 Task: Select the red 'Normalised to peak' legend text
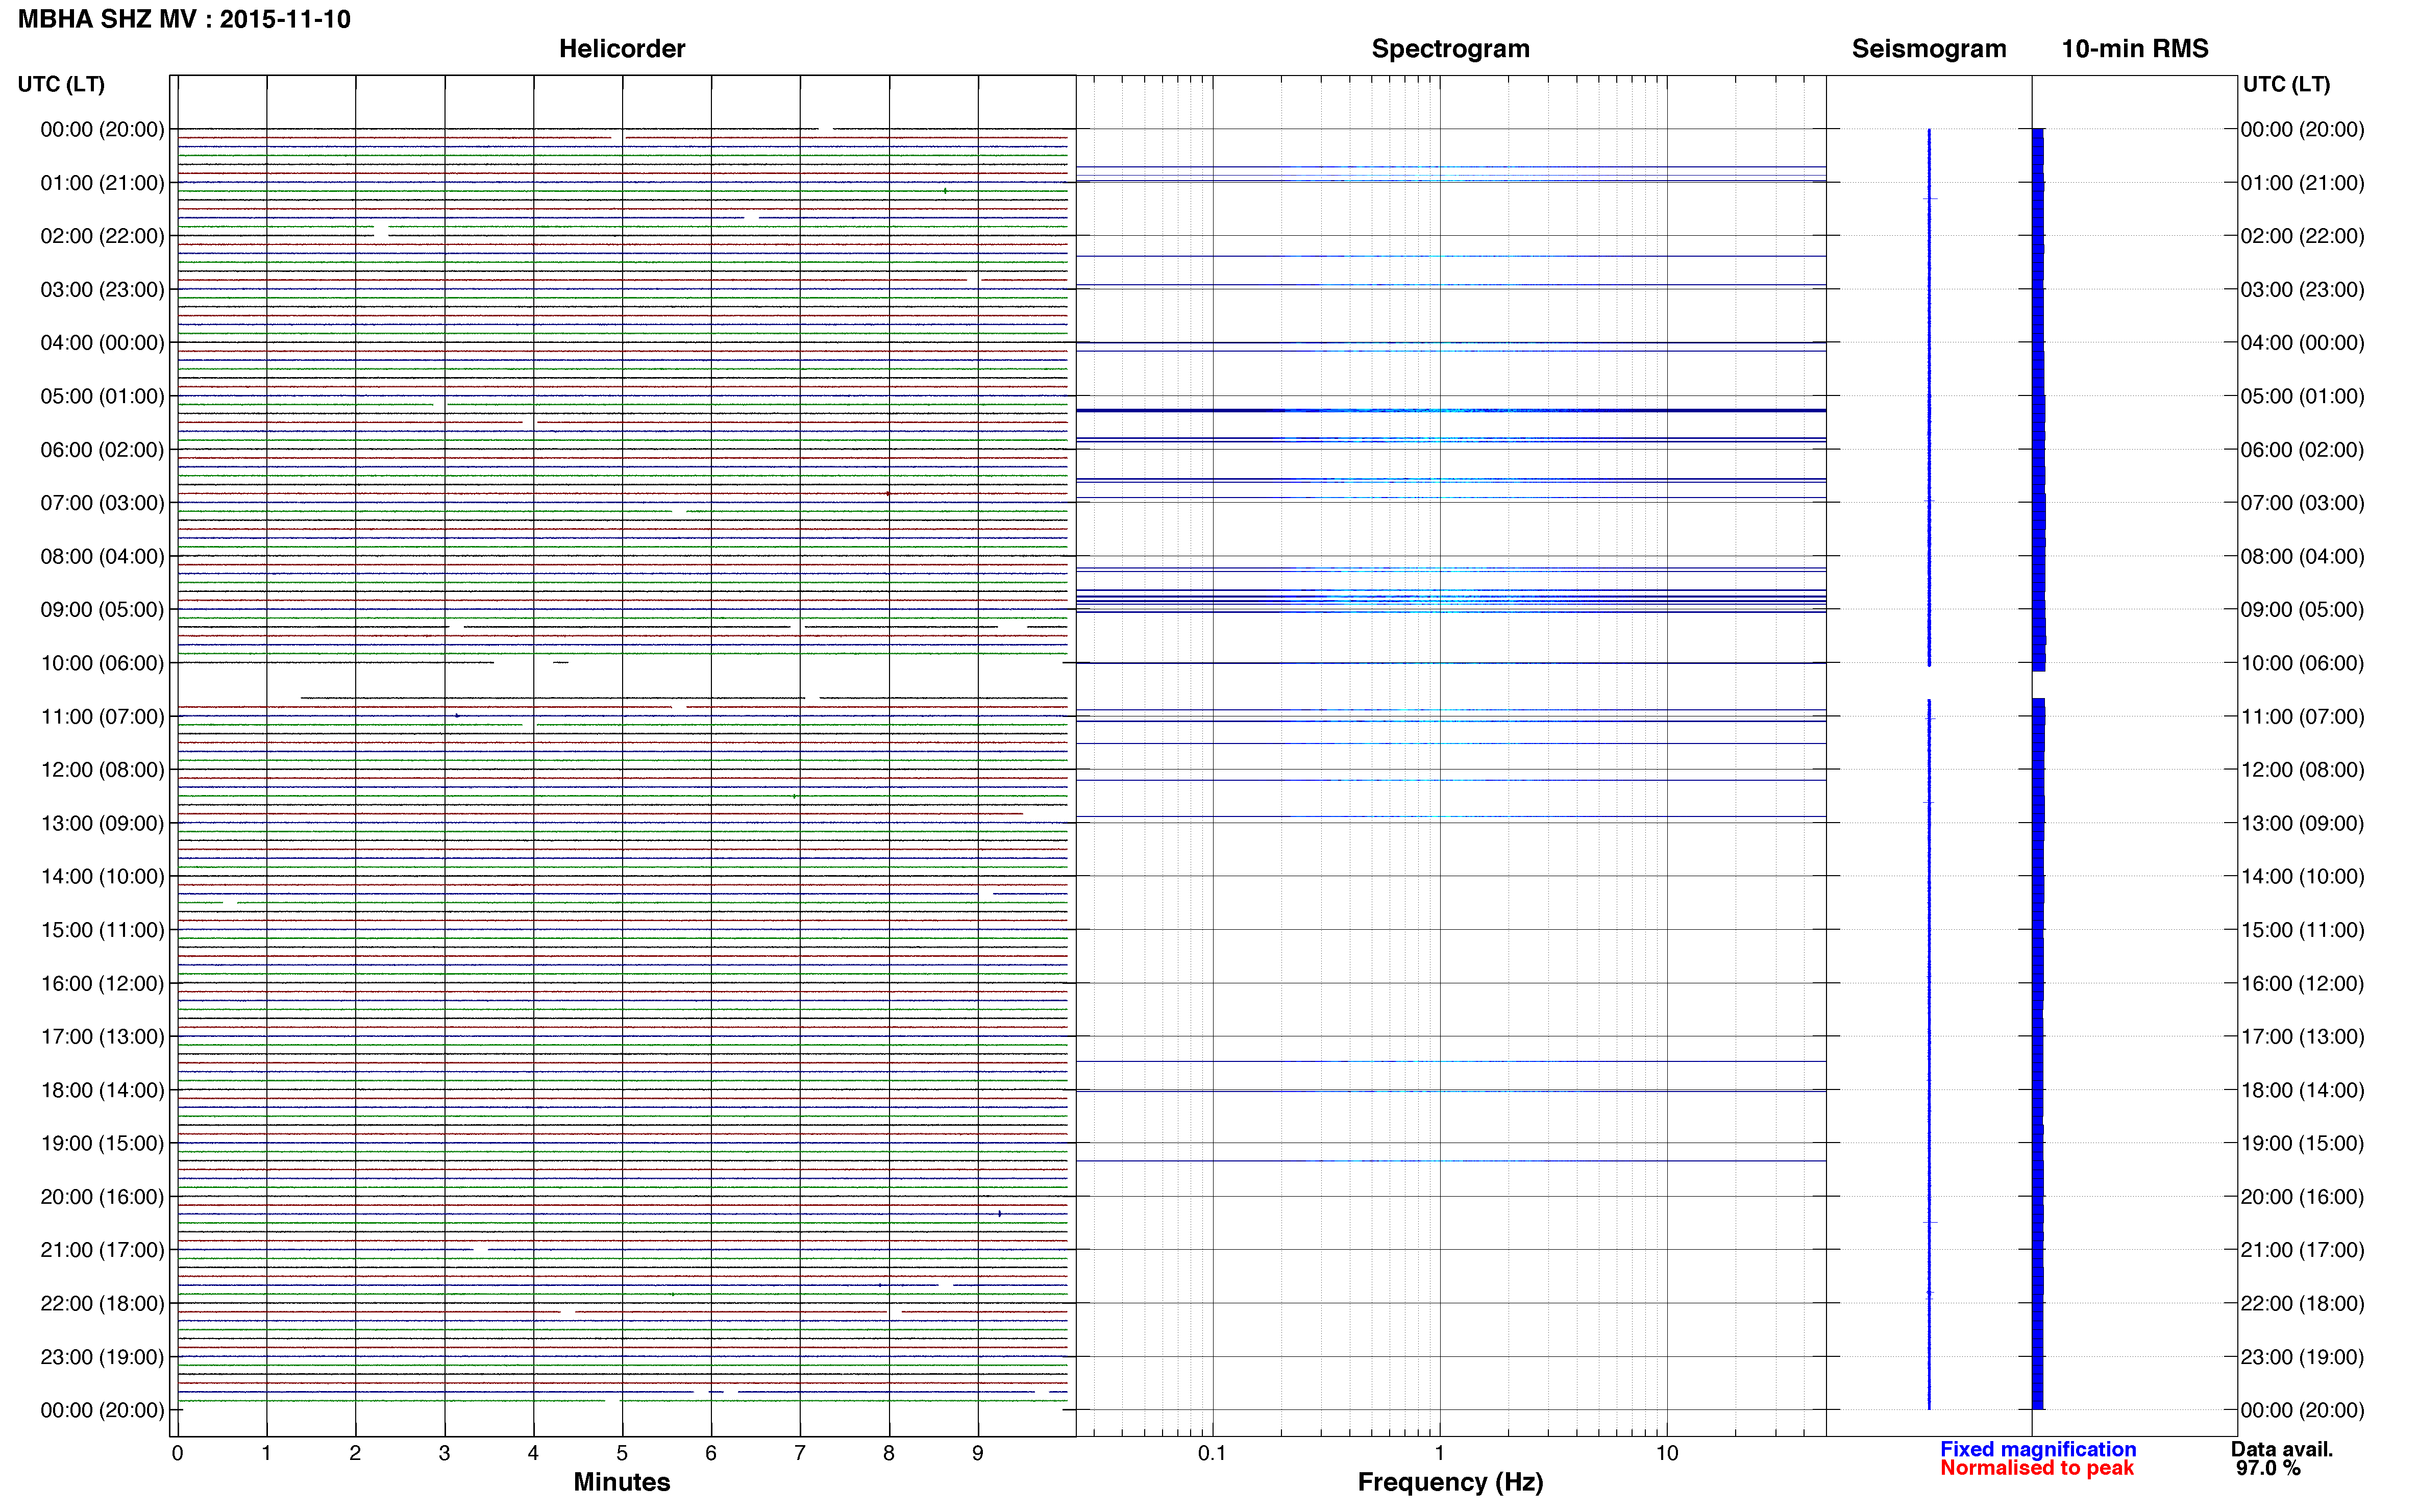(x=2037, y=1468)
